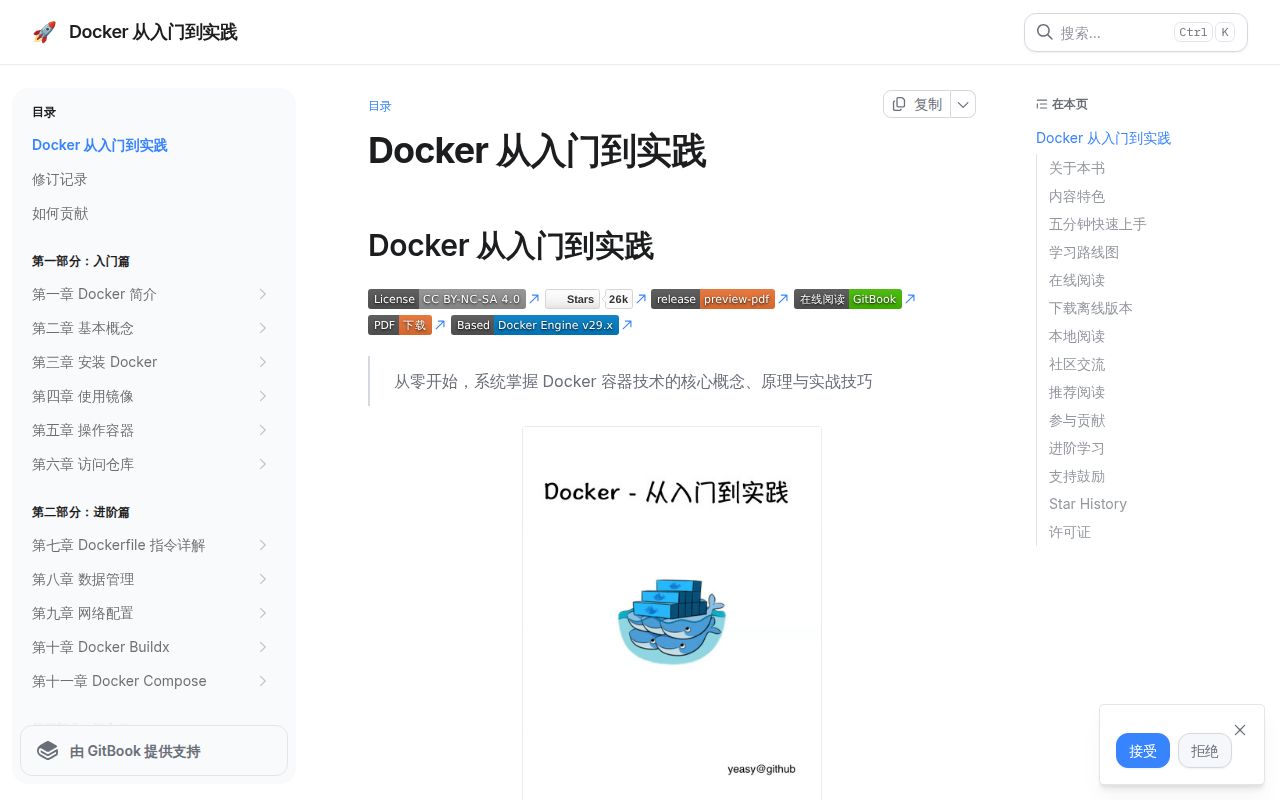Open the License CC BY-NC-SA 4.0 badge
1280x800 pixels.
[x=447, y=299]
